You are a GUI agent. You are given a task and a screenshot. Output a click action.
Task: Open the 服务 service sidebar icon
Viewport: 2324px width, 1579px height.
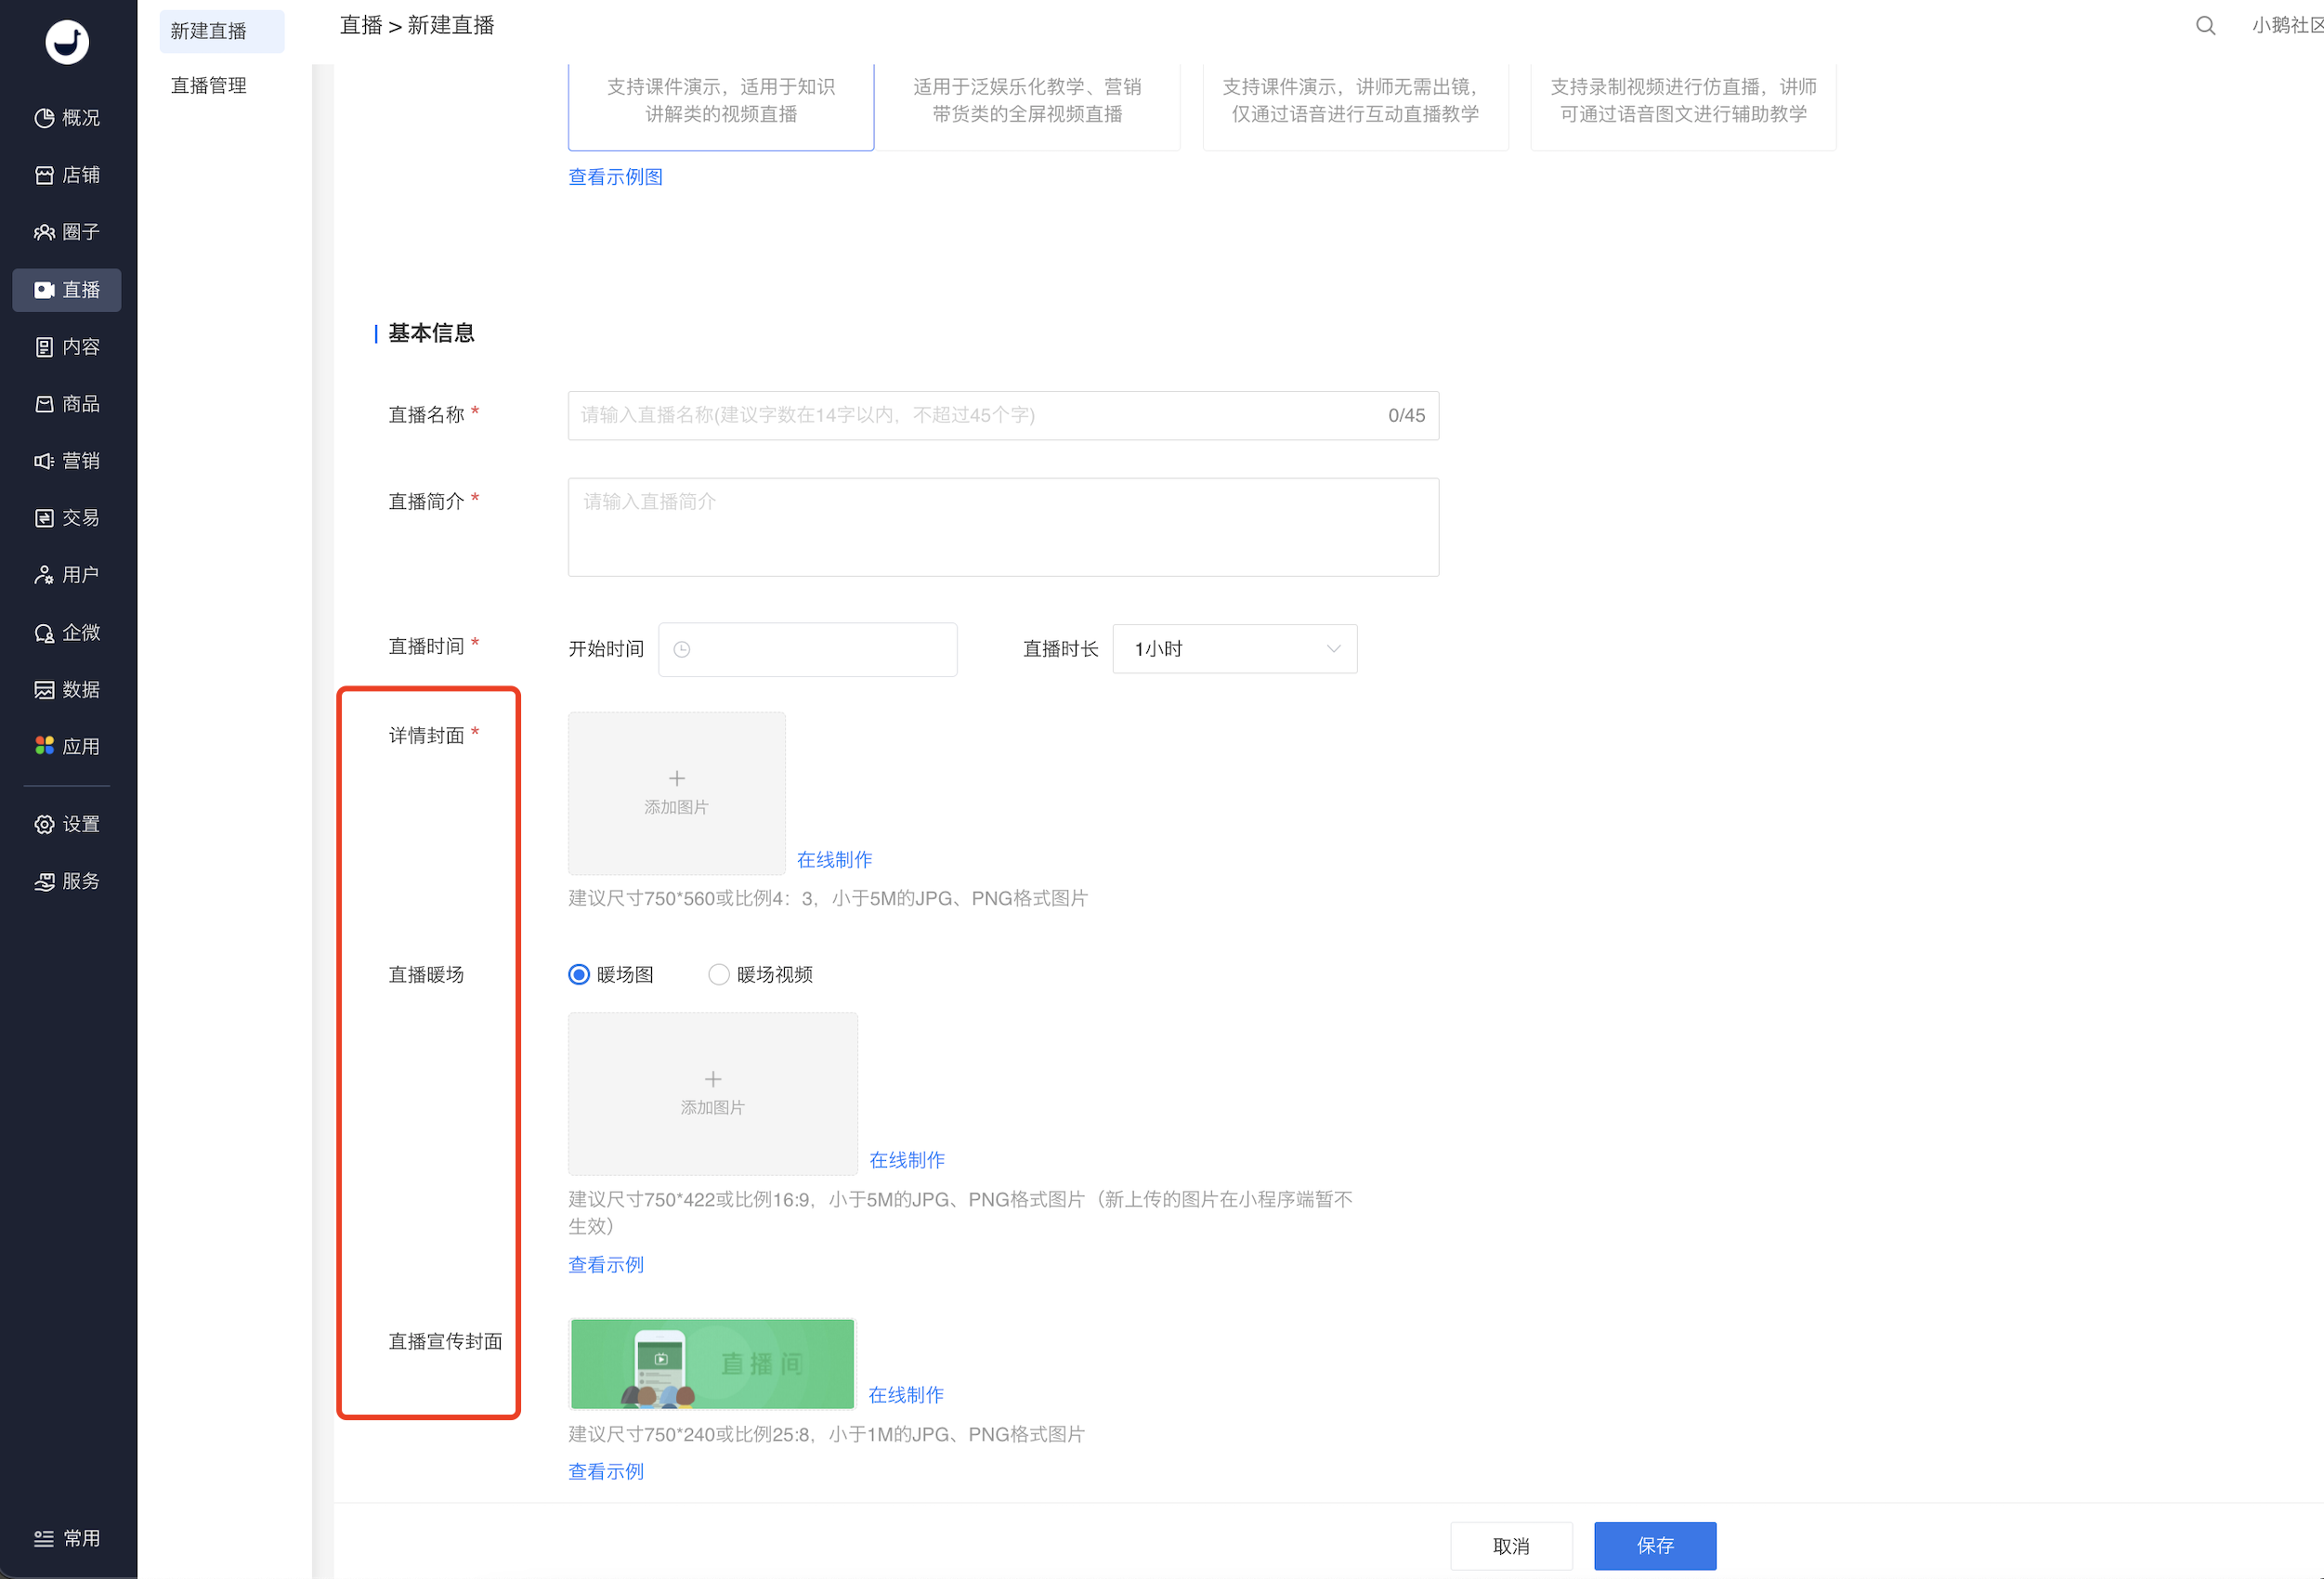click(44, 881)
